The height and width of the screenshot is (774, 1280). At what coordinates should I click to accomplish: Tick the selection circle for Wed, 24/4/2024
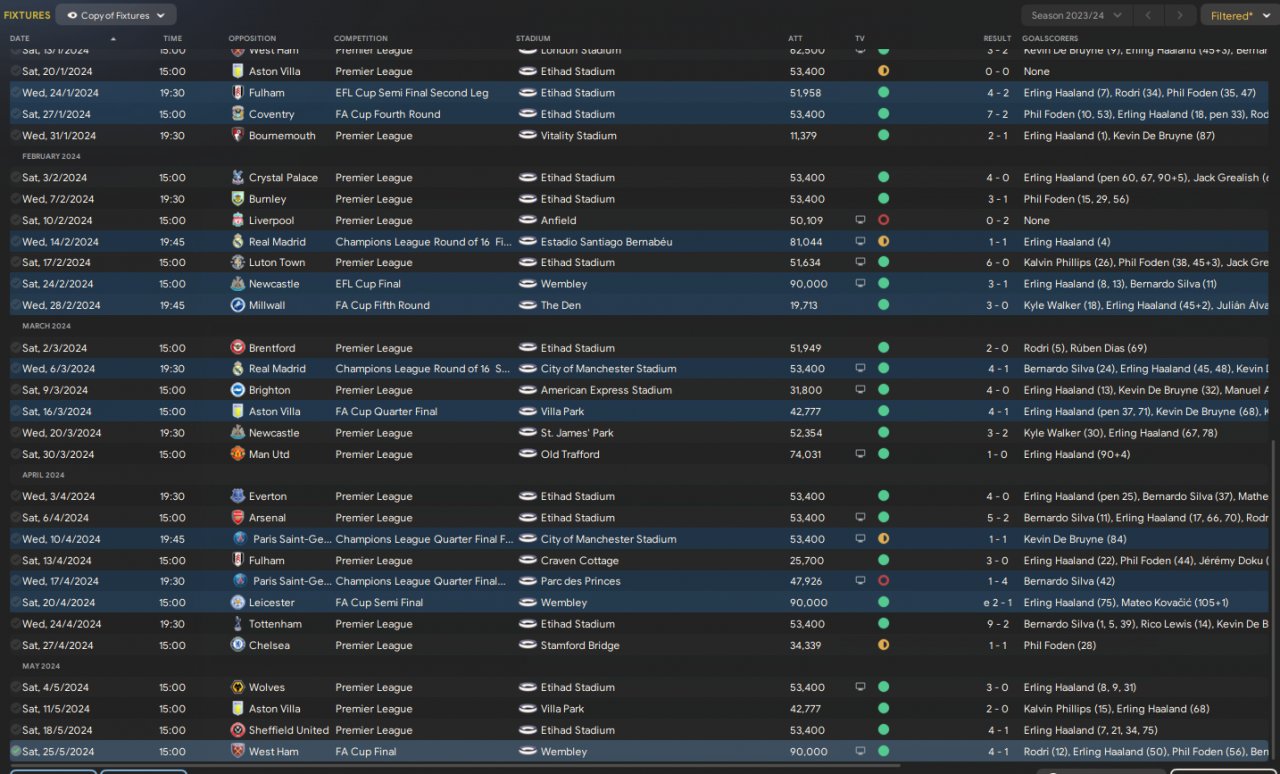(15, 624)
